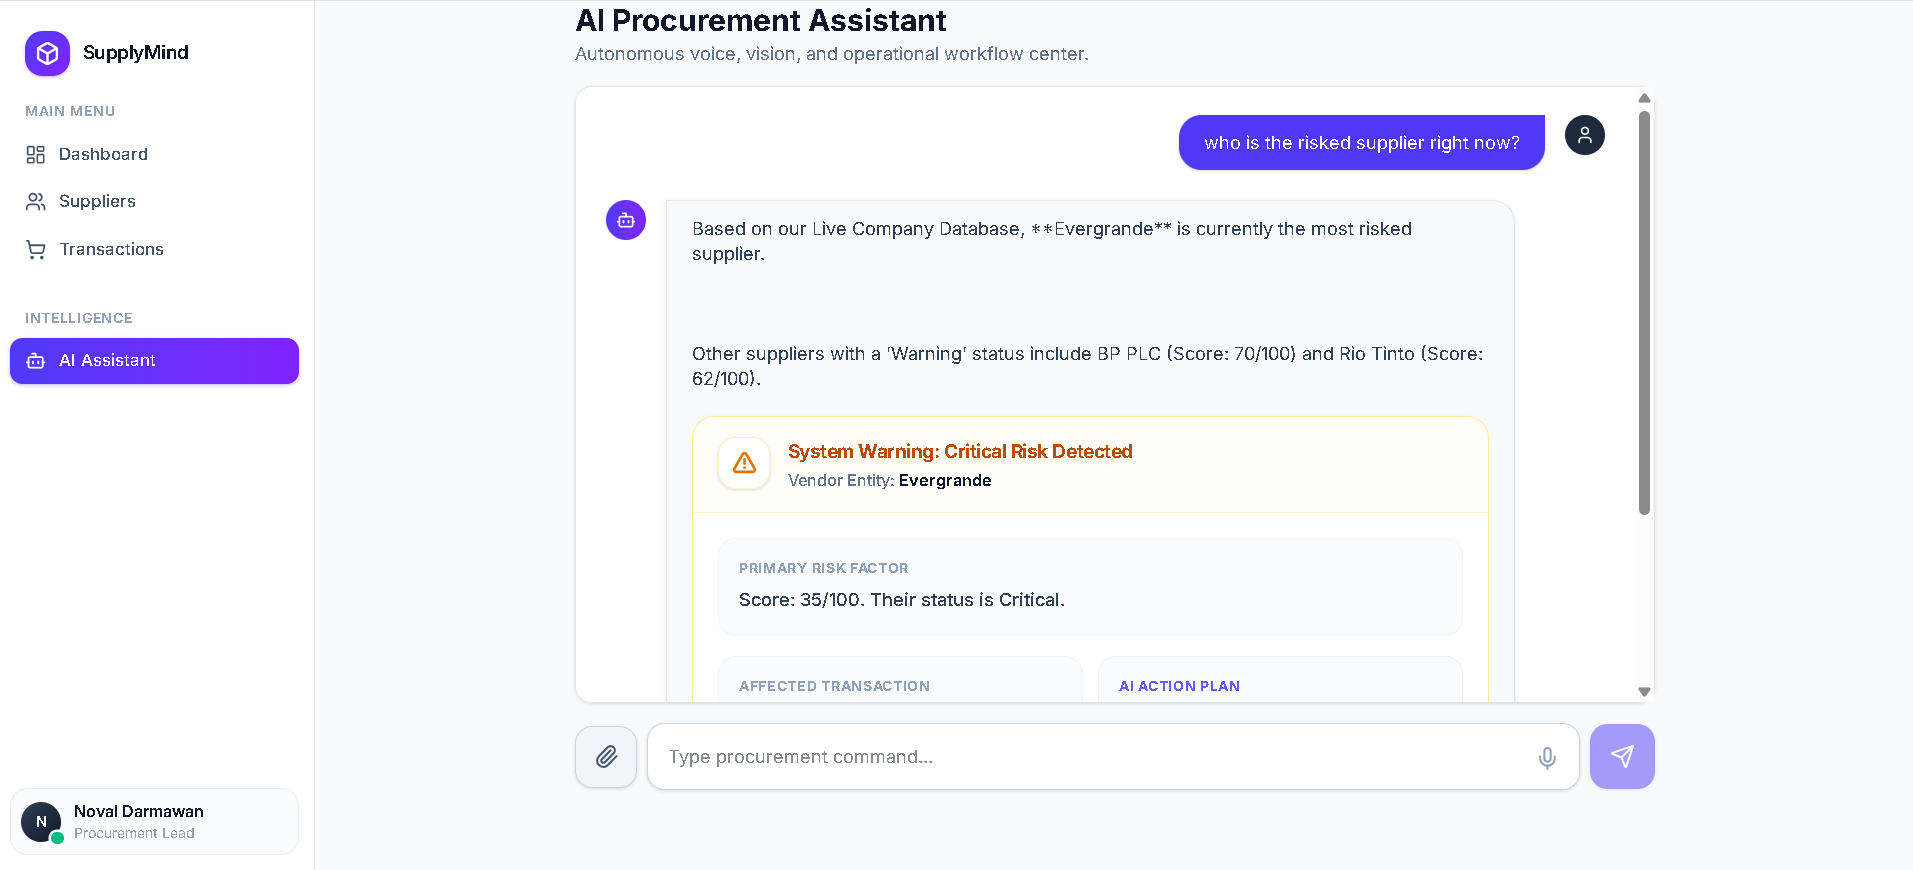Select AI Assistant in the Intelligence section
Viewport: 1913px width, 870px height.
click(x=154, y=361)
